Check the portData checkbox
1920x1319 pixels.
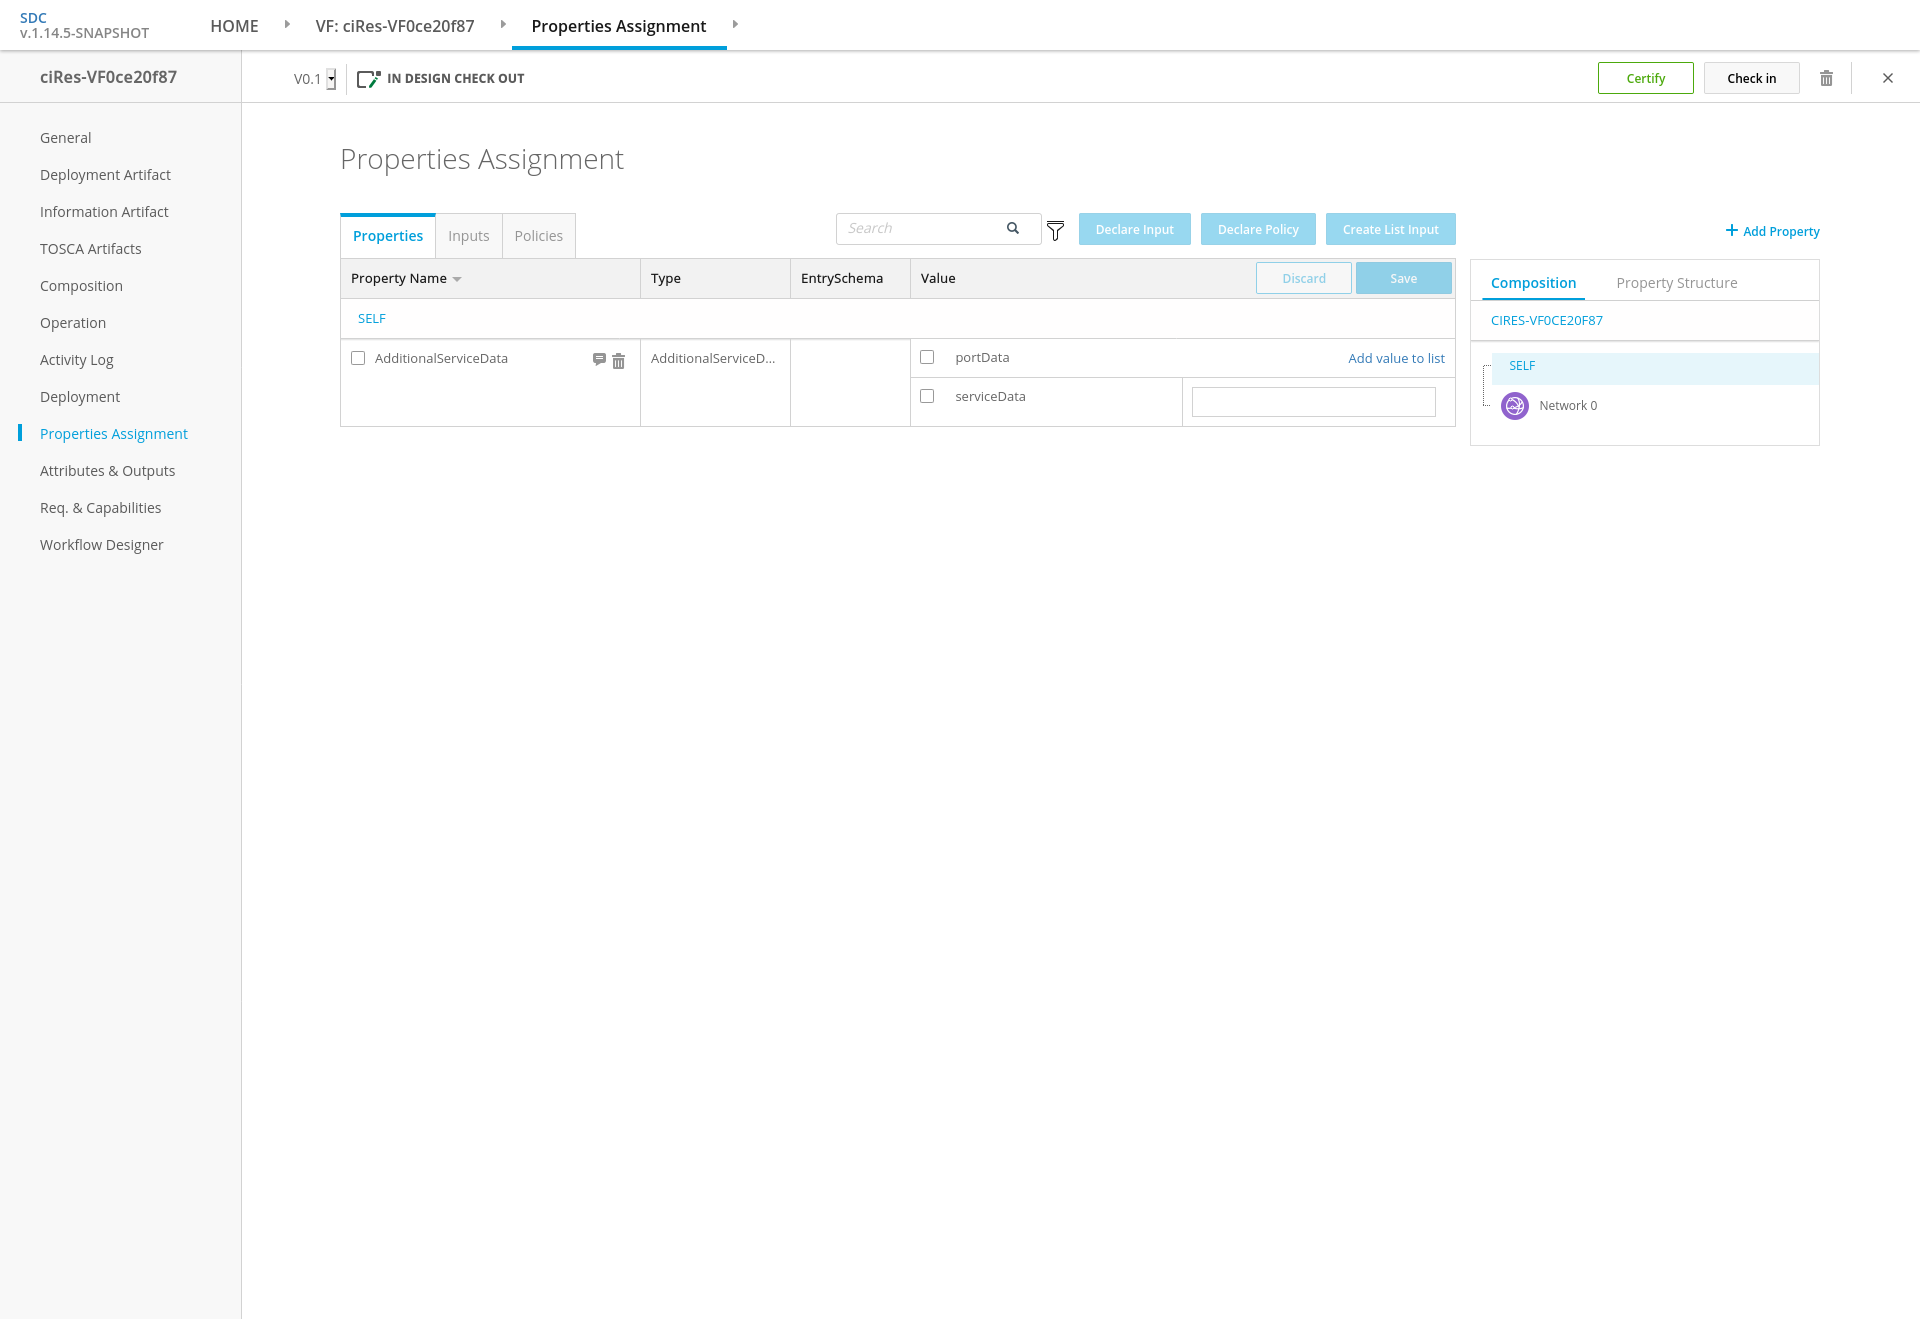(x=927, y=357)
